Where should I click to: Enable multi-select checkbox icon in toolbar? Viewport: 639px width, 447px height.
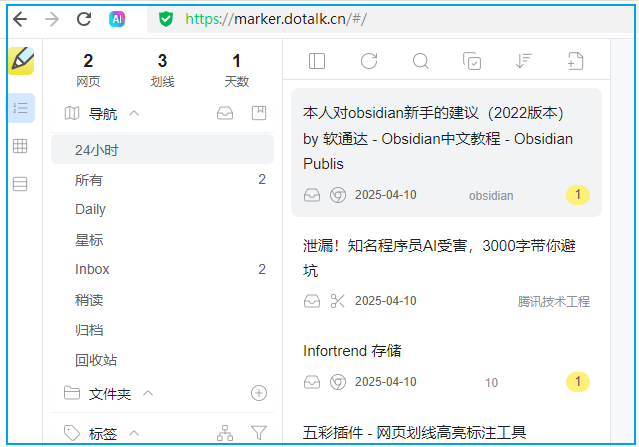coord(472,61)
